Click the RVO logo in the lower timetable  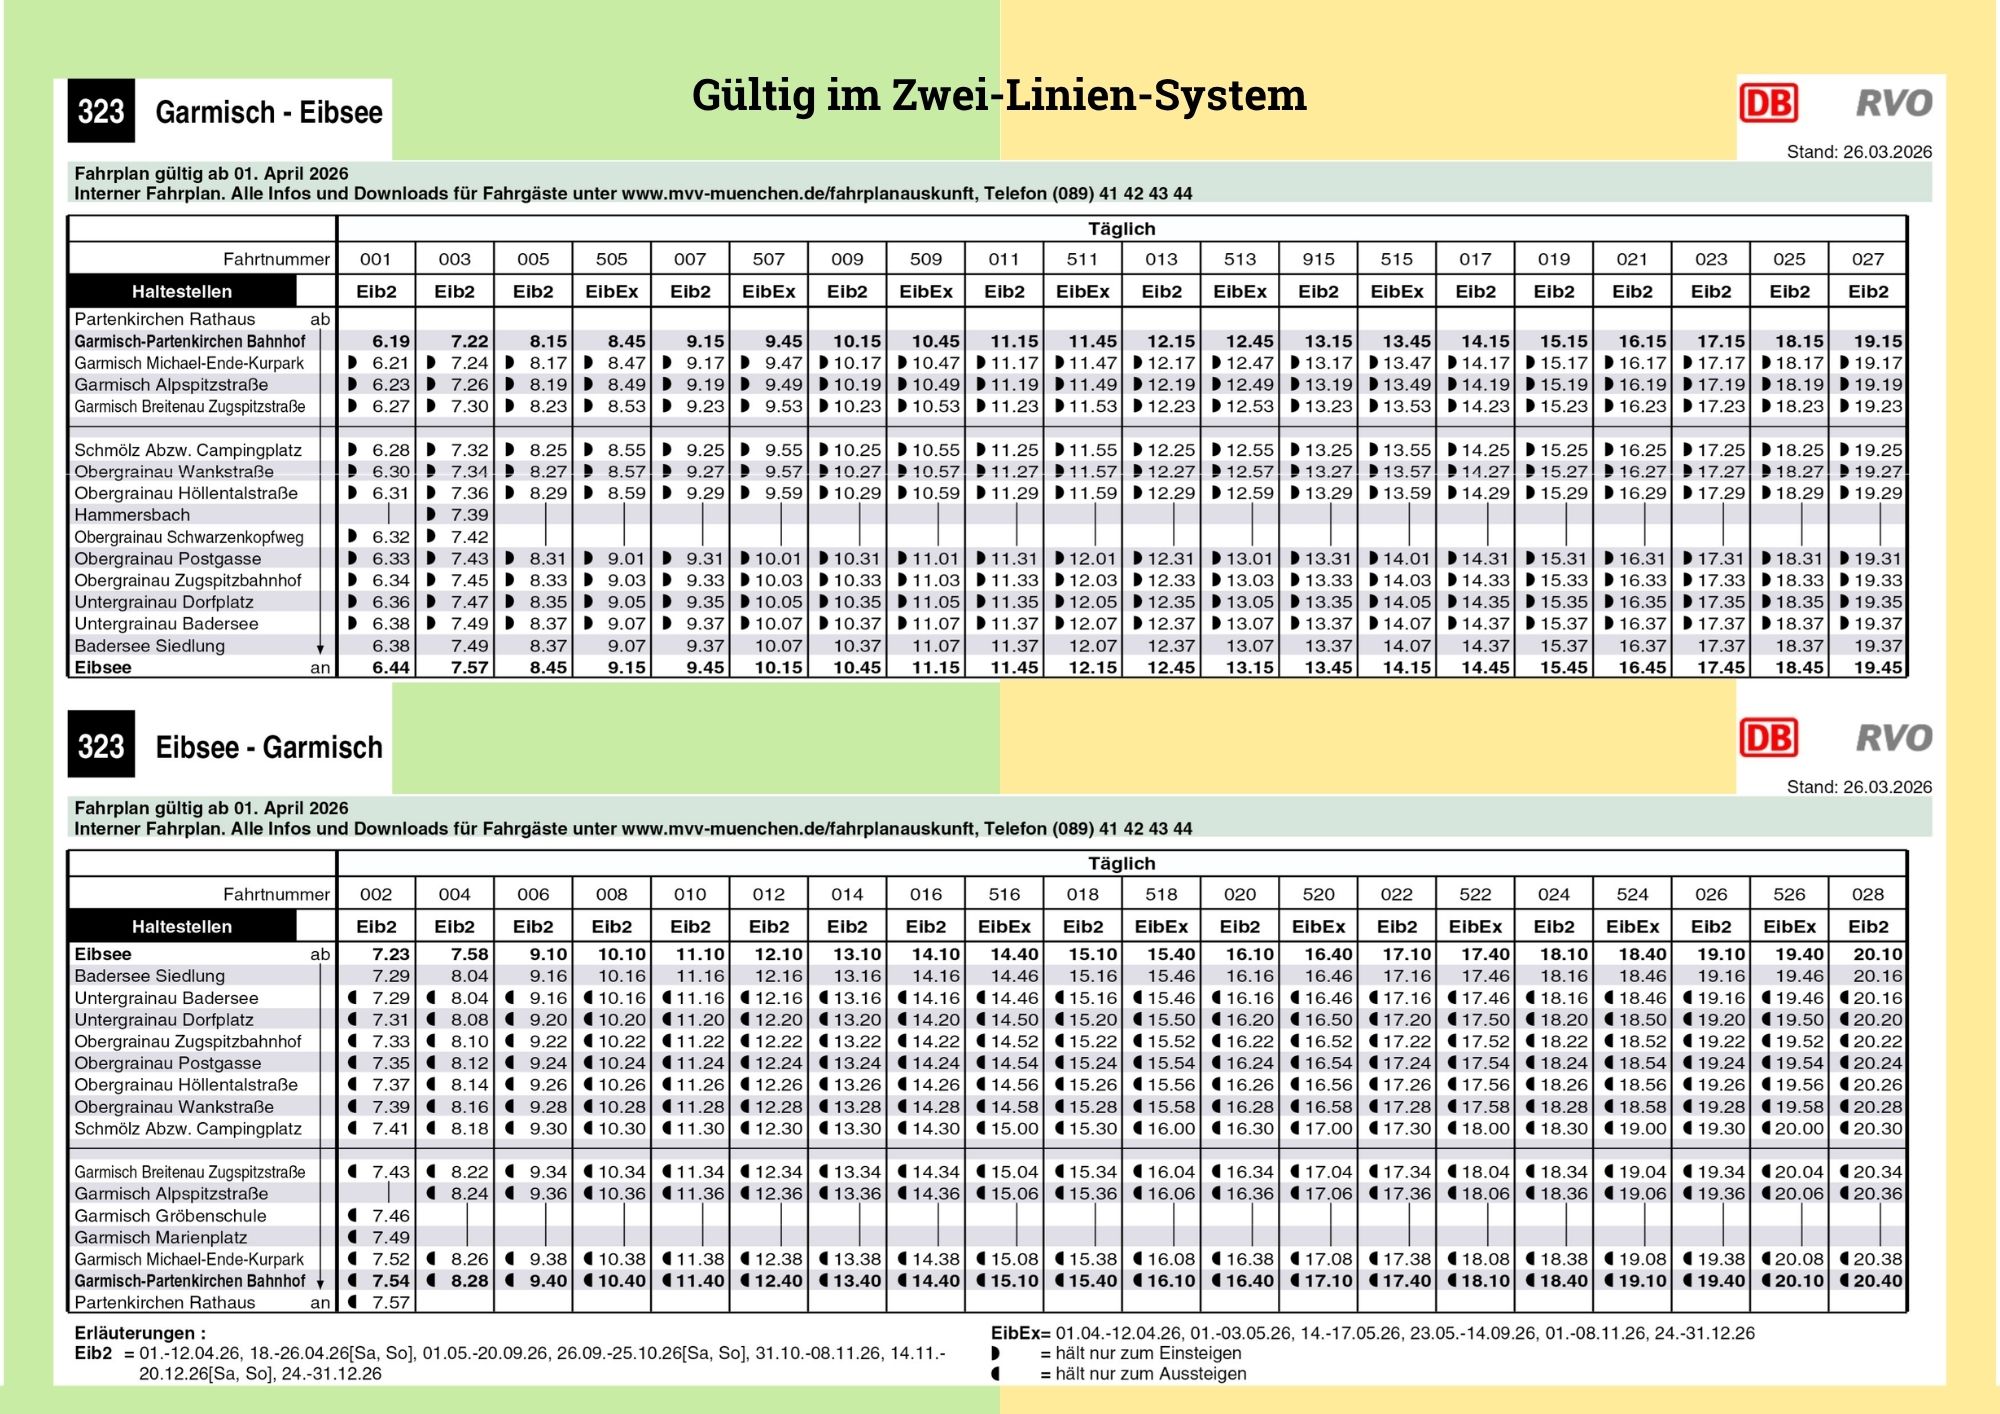(x=1893, y=738)
